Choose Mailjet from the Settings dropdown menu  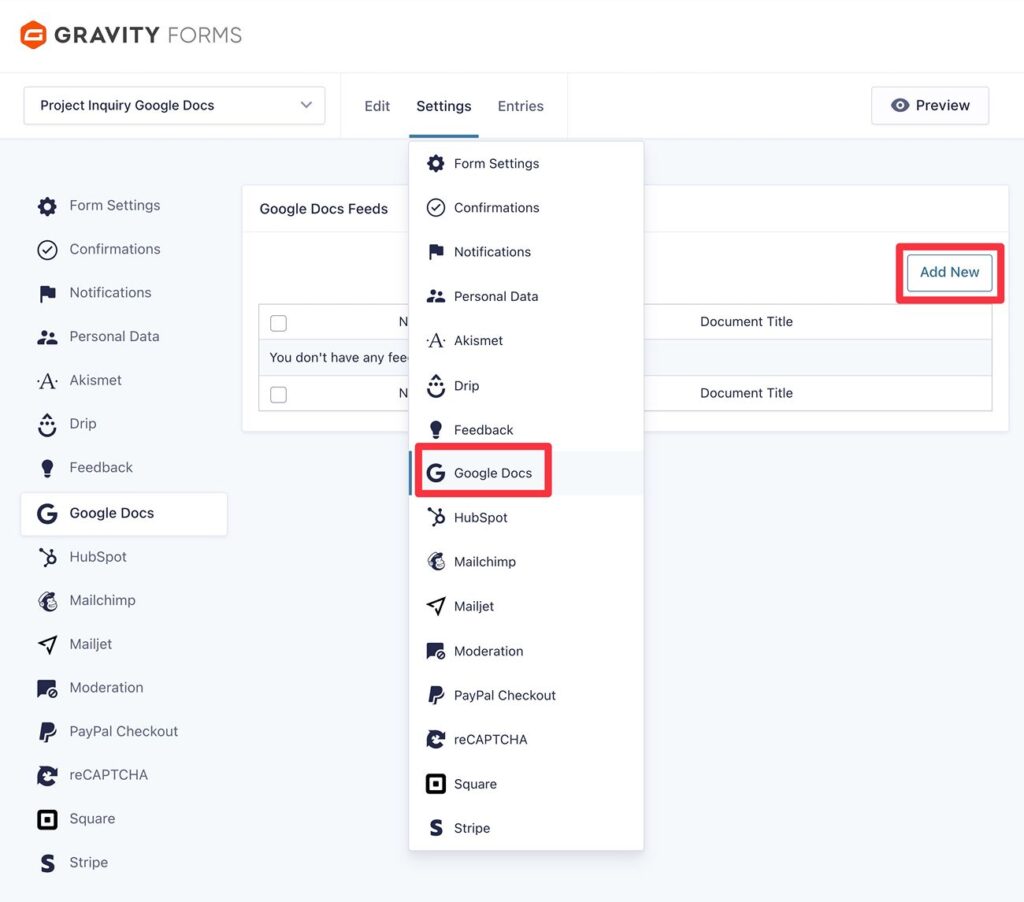[526, 606]
